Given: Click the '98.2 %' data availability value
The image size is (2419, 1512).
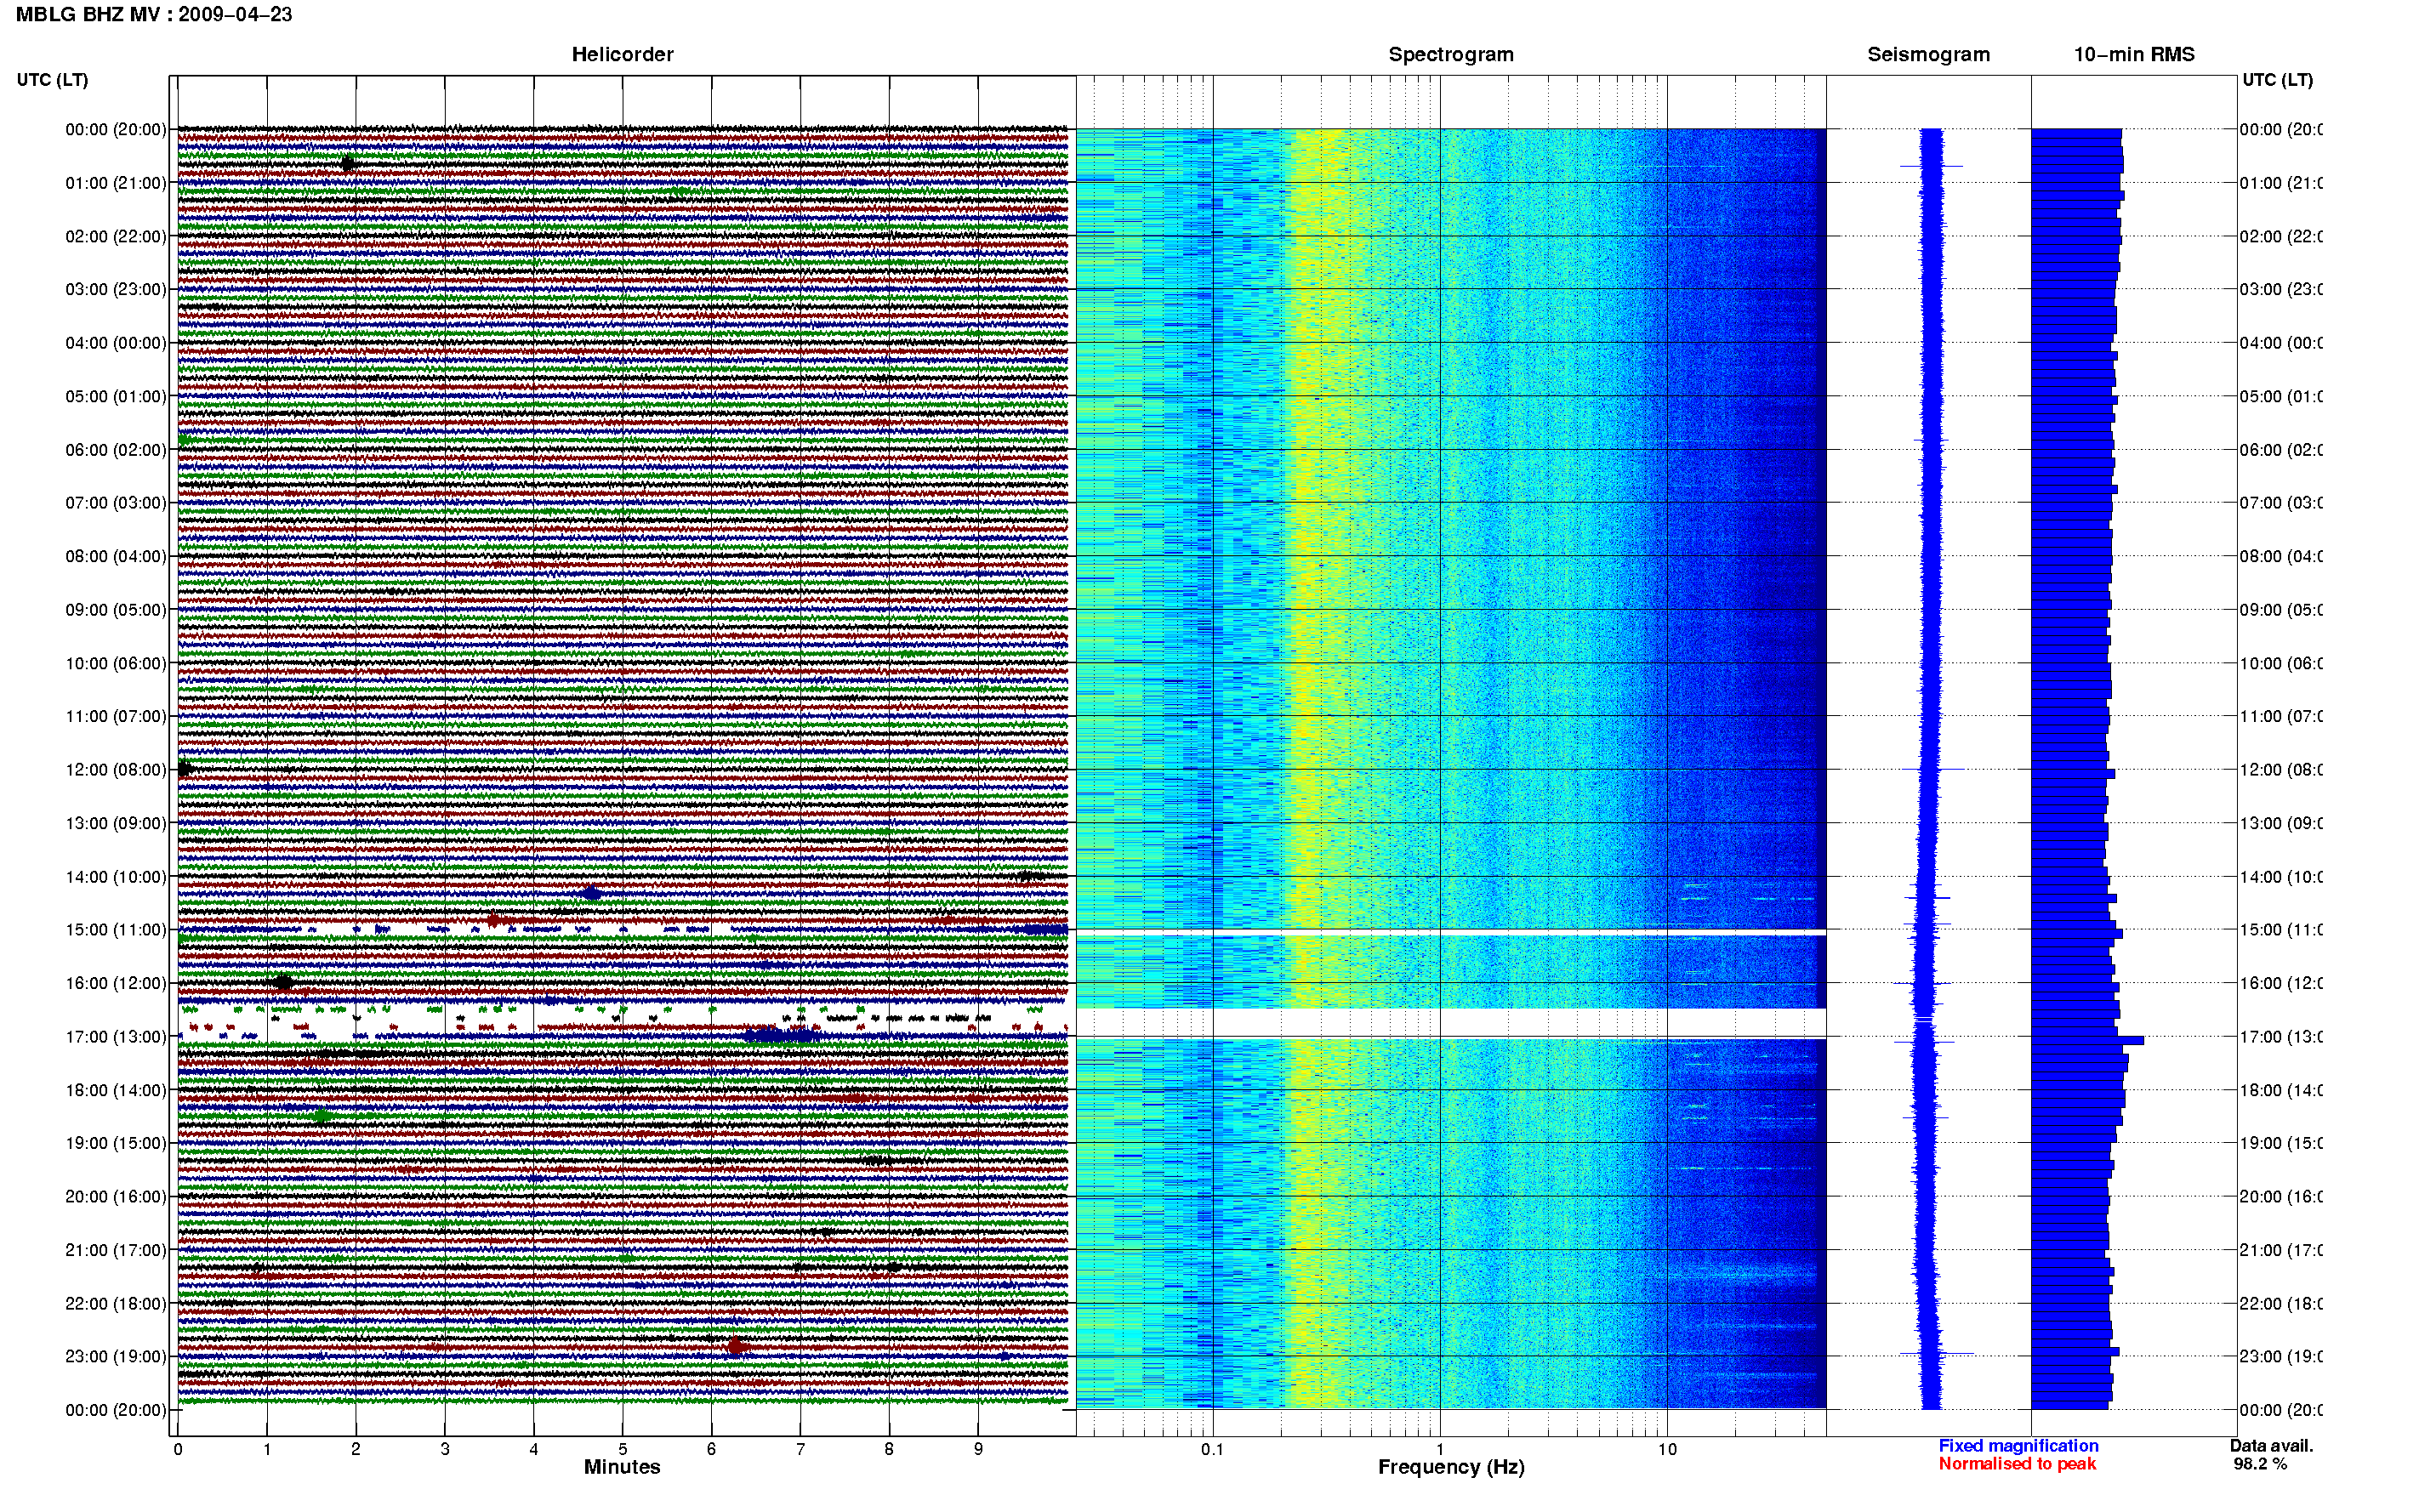Looking at the screenshot, I should [x=2260, y=1464].
